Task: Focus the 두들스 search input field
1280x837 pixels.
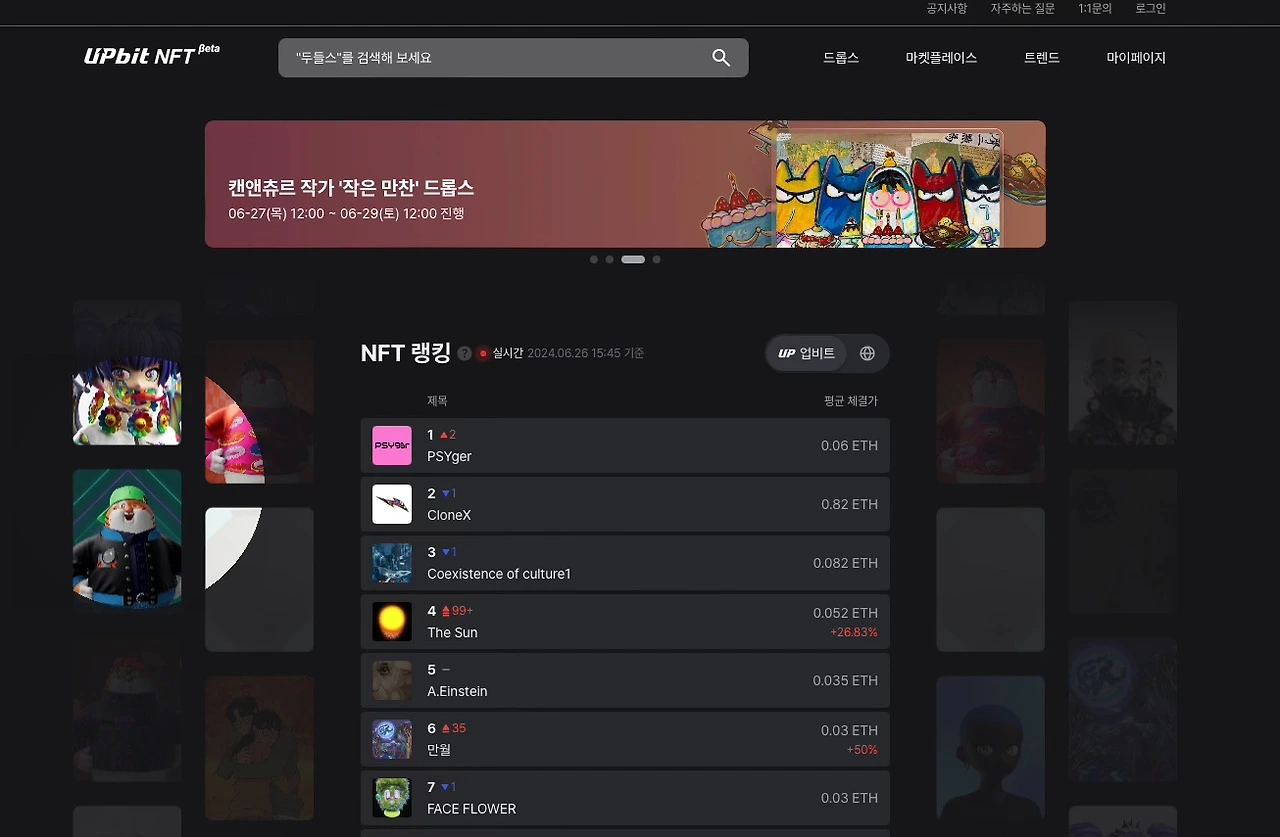Action: coord(495,58)
